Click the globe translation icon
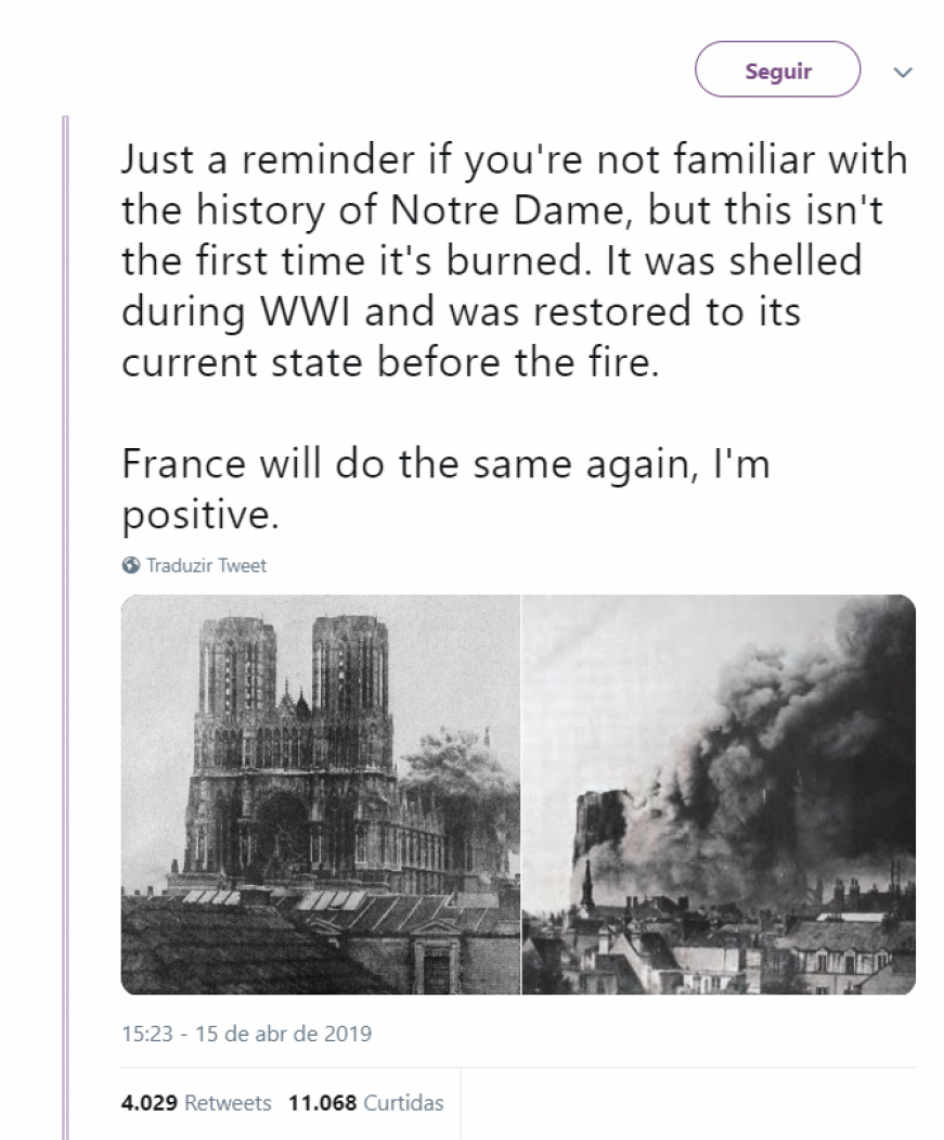The width and height of the screenshot is (944, 1140). [x=130, y=565]
